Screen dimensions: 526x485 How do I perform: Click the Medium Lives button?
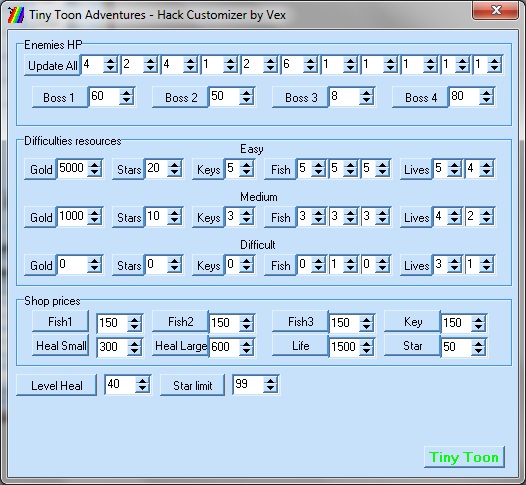click(x=416, y=217)
